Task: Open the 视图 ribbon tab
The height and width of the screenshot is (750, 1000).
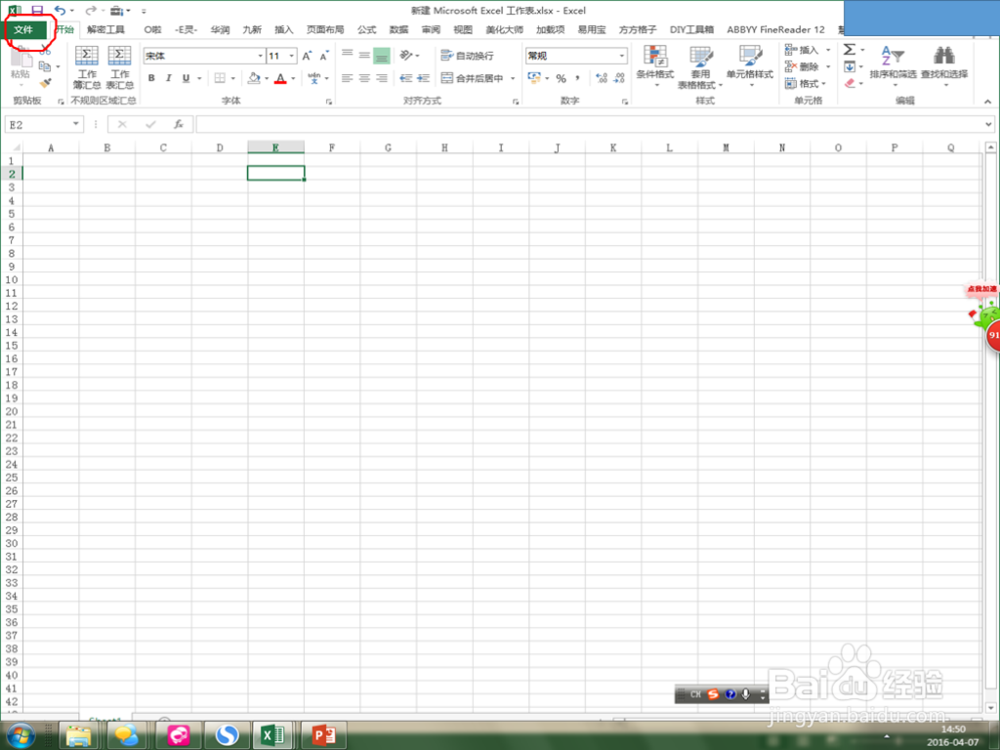Action: [462, 29]
